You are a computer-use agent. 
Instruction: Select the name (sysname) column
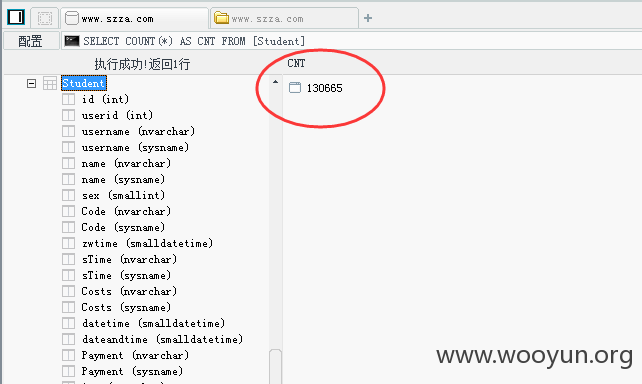point(123,179)
